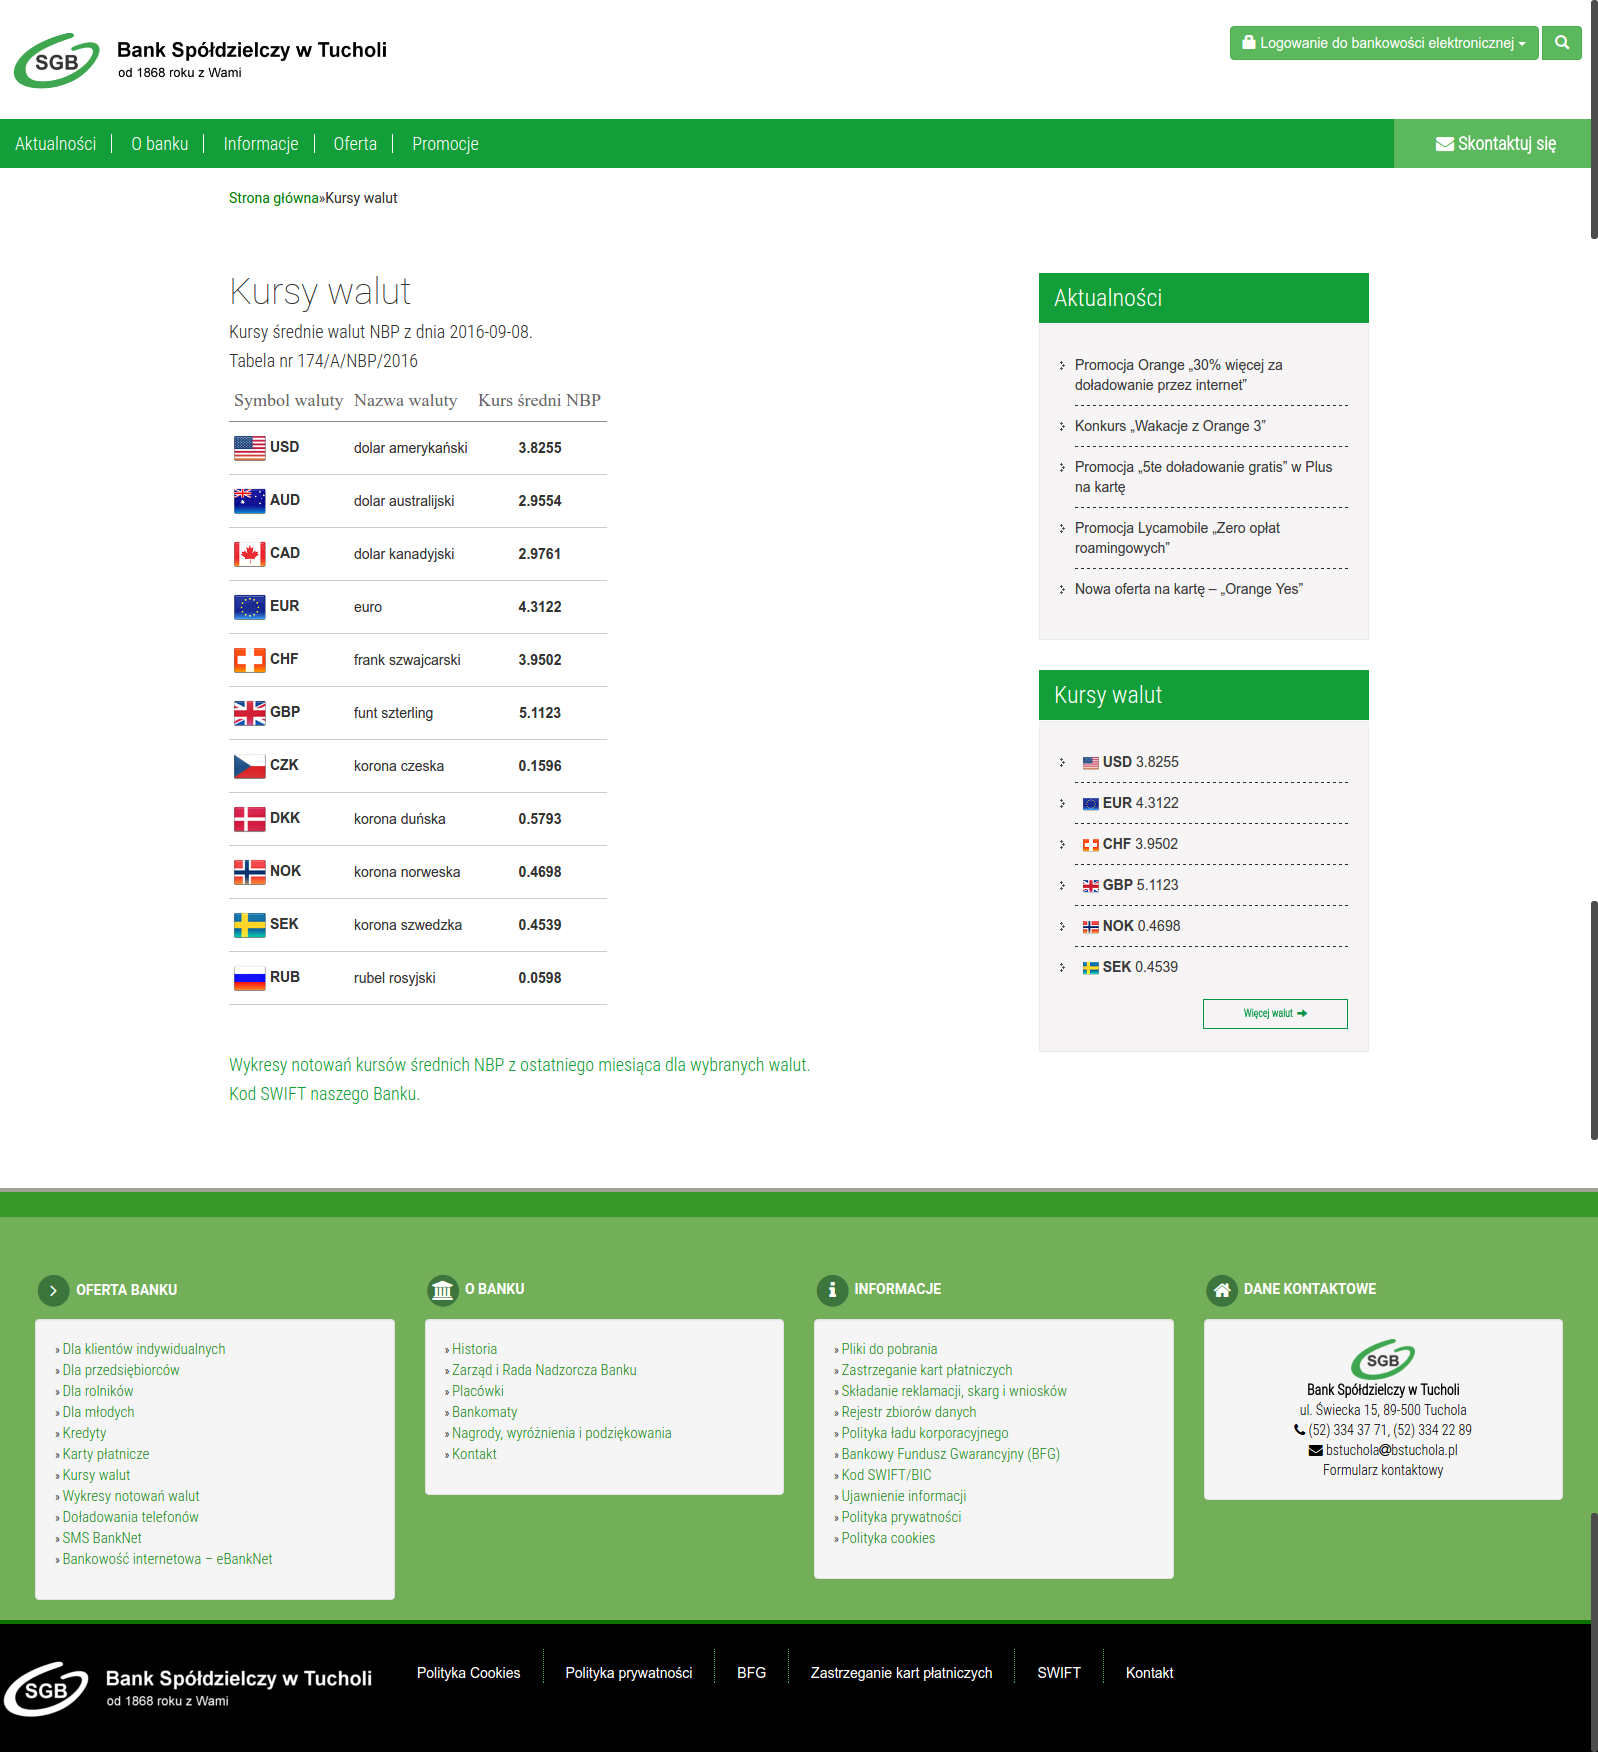Open the Promocje menu item

point(445,144)
